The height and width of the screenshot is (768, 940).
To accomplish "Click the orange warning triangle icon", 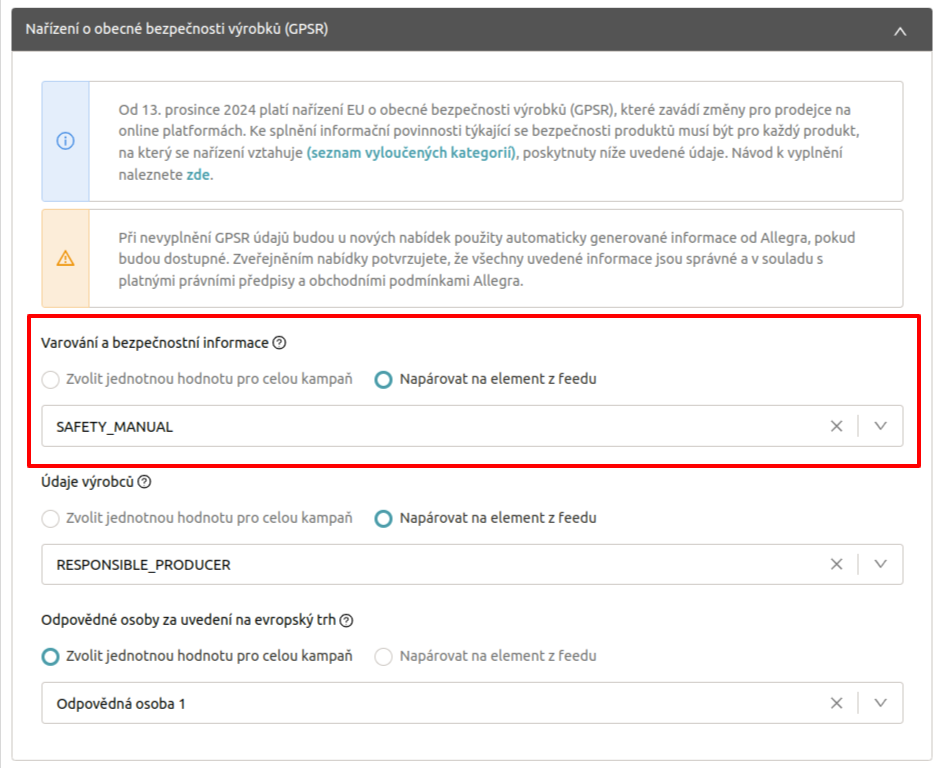I will coord(65,258).
